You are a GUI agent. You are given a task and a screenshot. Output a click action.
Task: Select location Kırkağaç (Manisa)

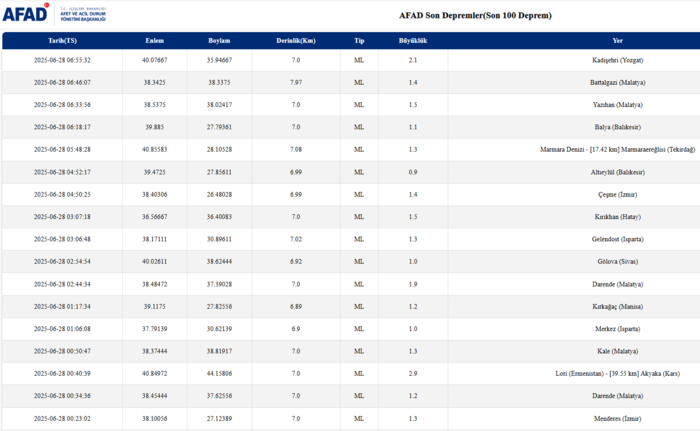pos(617,307)
